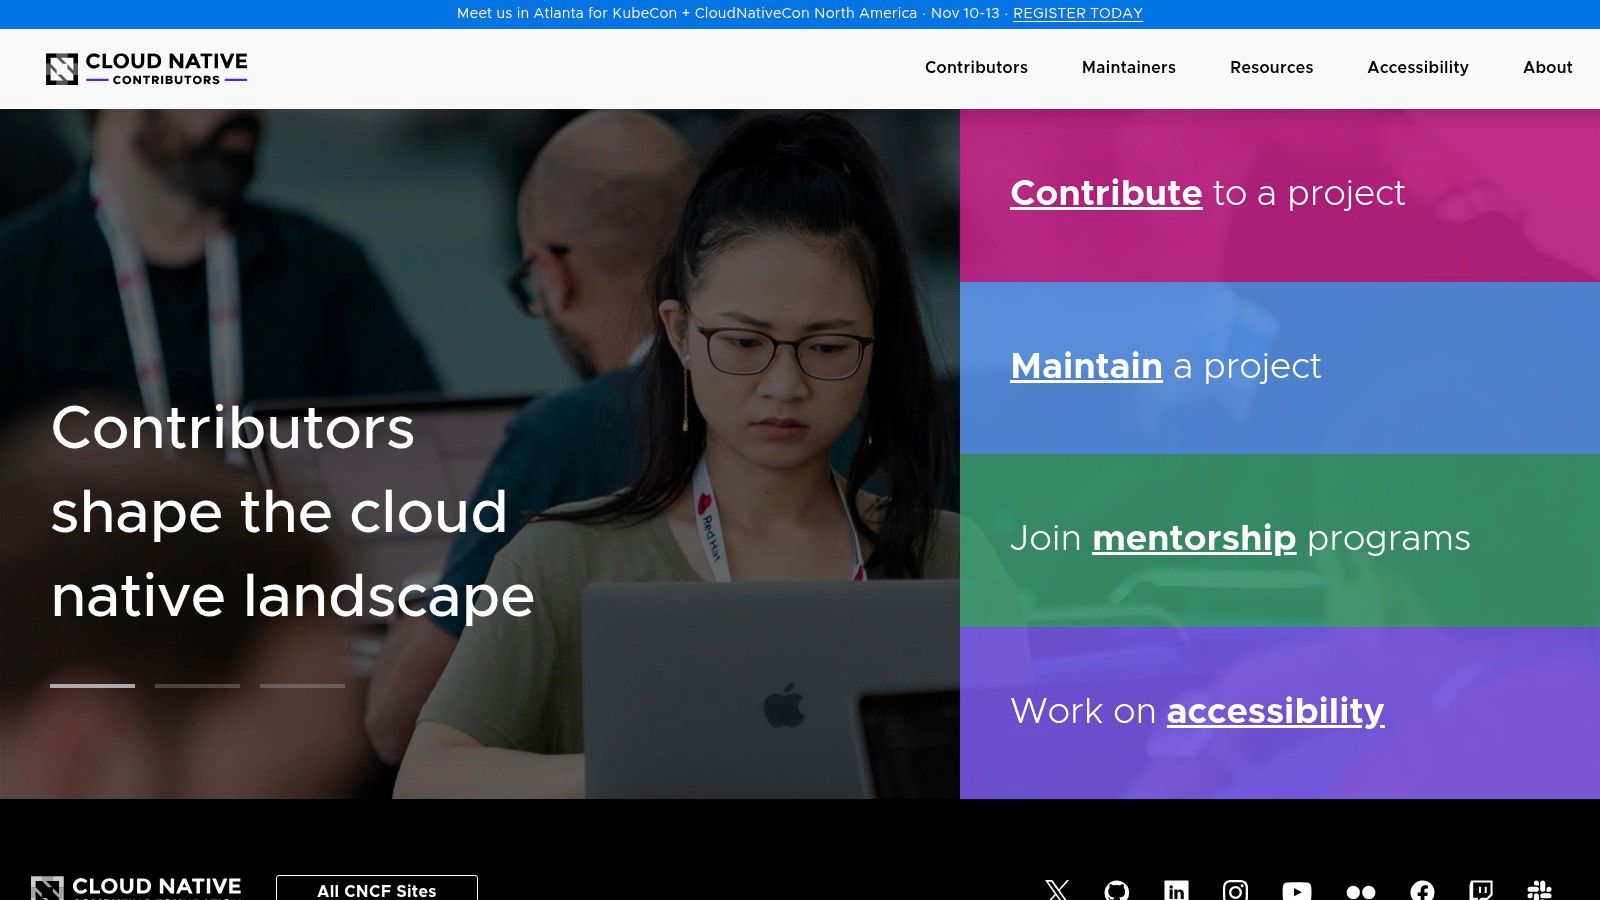Select Accessibility in the top navigation
The width and height of the screenshot is (1600, 900).
1417,67
